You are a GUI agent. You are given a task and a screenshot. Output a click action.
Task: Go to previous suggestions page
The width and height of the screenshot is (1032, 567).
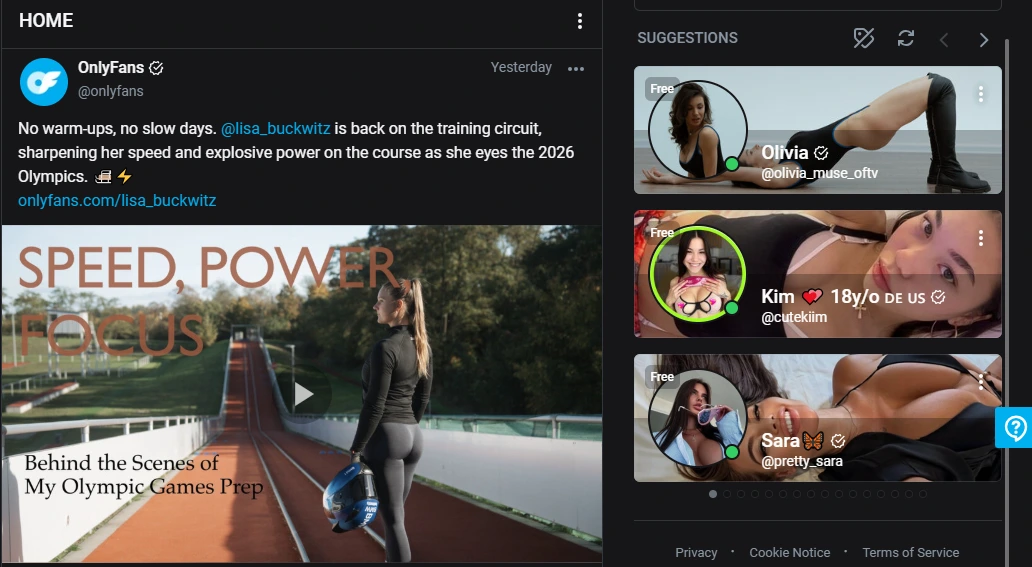coord(944,39)
